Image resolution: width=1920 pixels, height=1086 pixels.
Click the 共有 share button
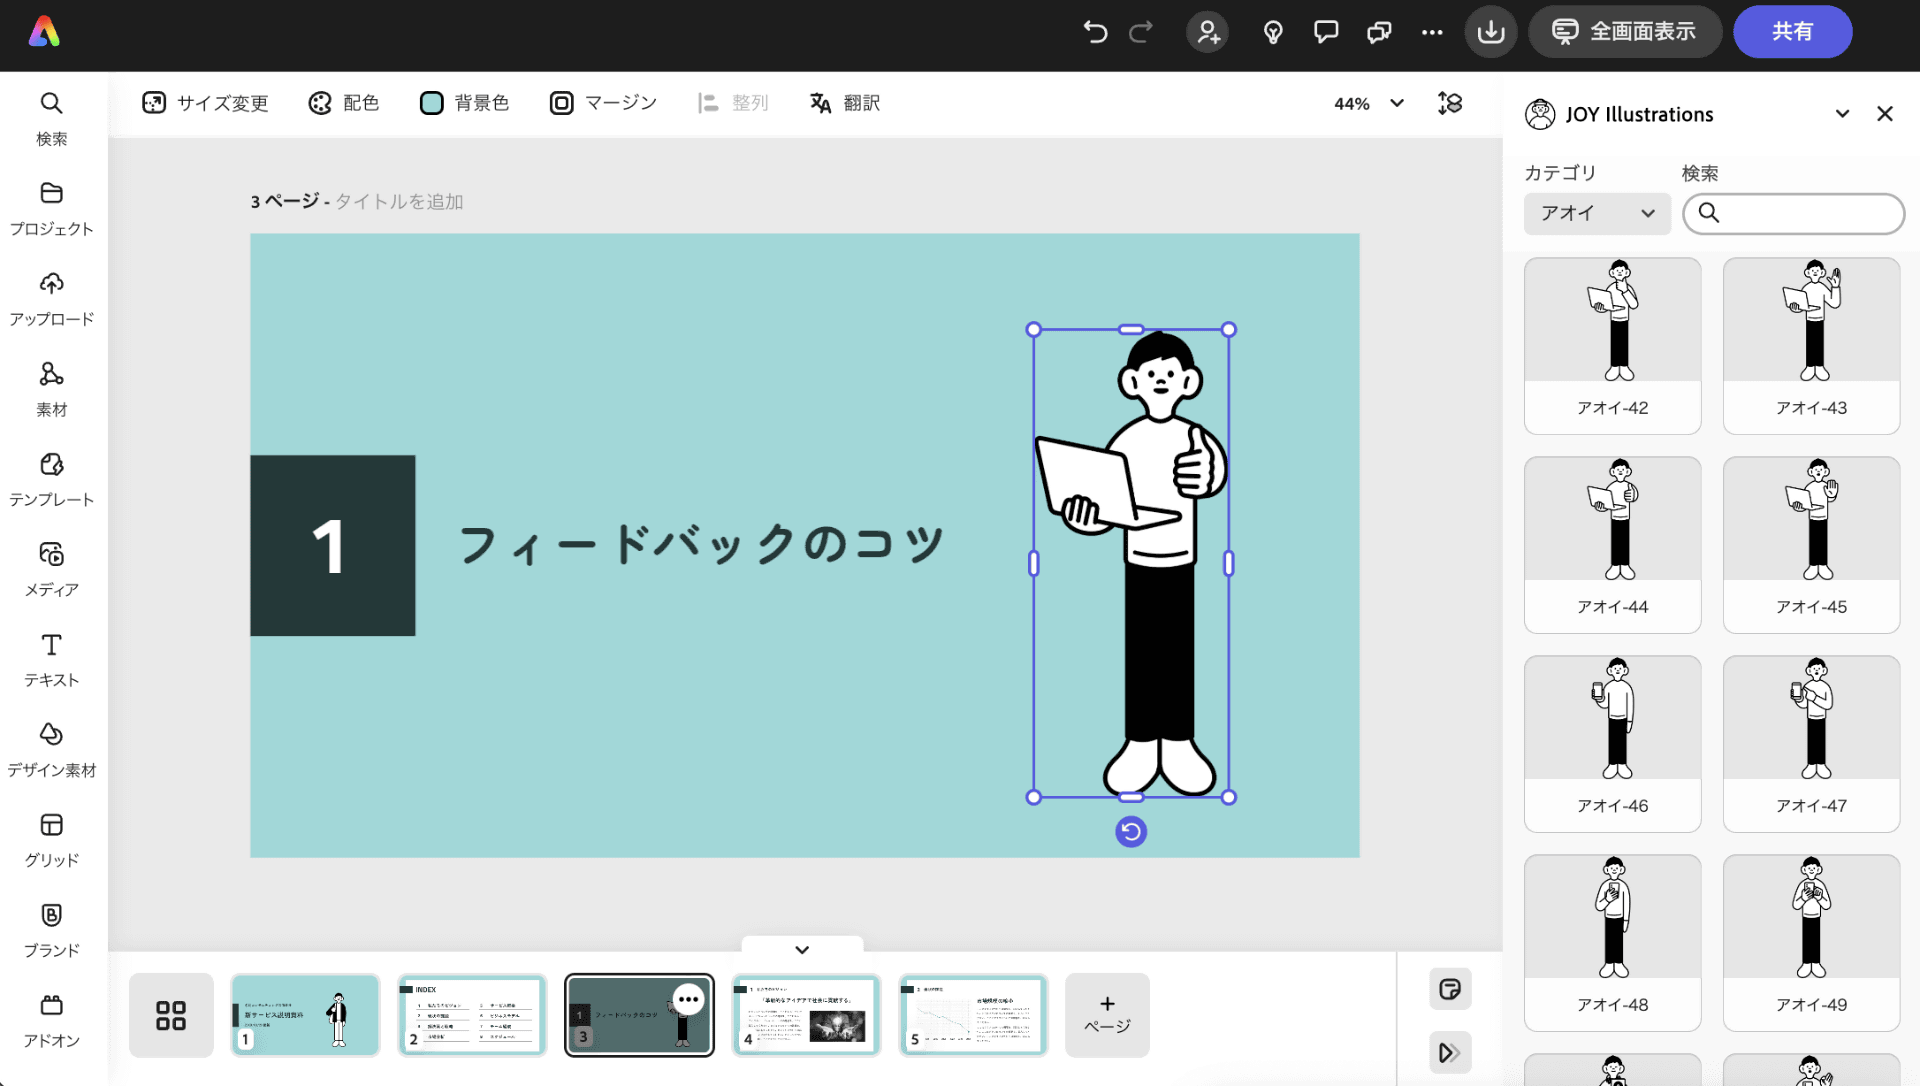click(x=1792, y=32)
